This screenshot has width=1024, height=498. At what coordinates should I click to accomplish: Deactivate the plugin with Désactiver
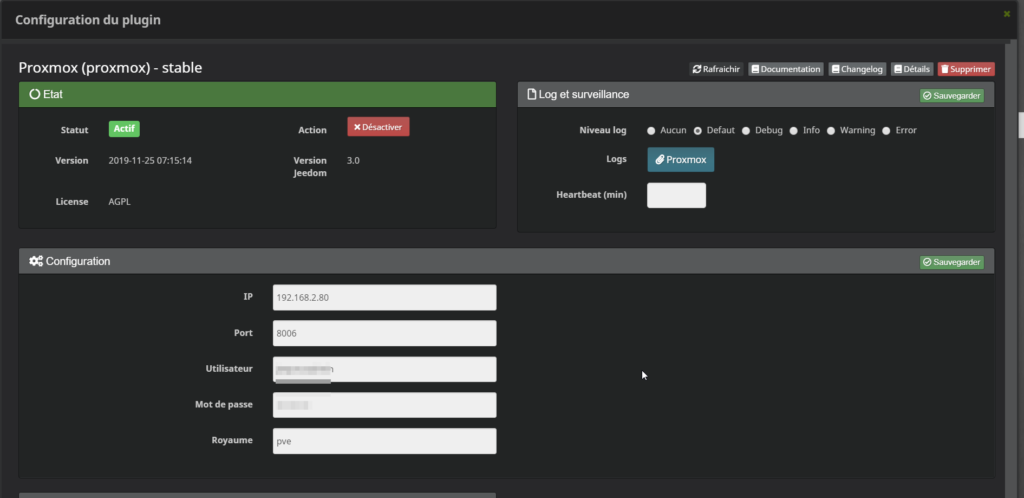378,127
